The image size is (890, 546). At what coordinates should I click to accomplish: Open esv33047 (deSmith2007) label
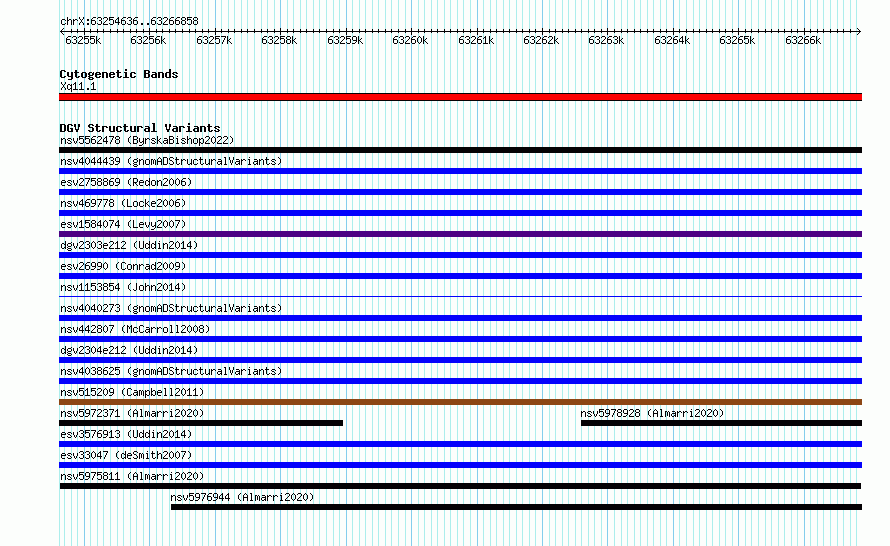126,455
